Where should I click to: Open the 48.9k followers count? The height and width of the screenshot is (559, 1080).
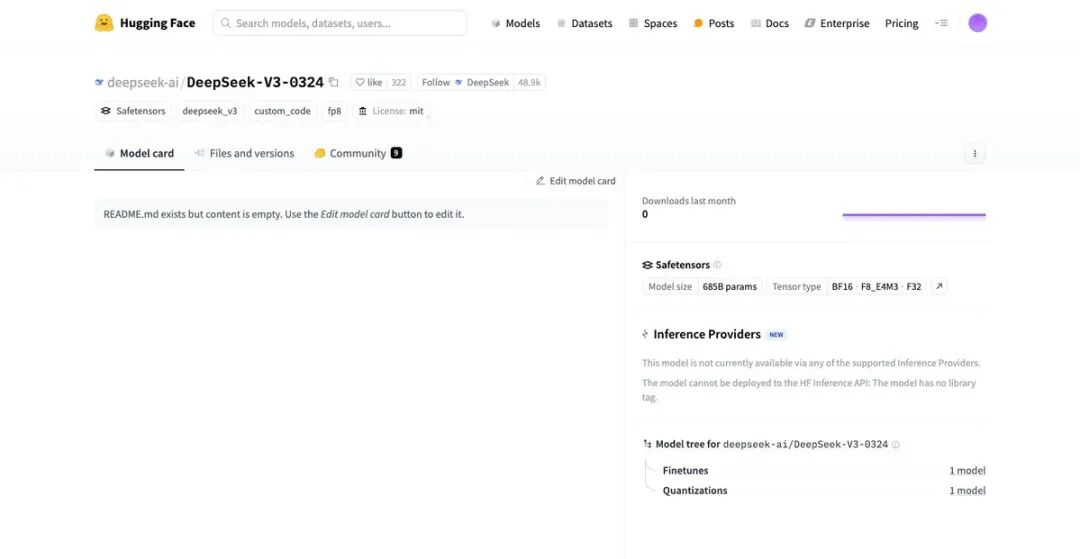pos(530,83)
